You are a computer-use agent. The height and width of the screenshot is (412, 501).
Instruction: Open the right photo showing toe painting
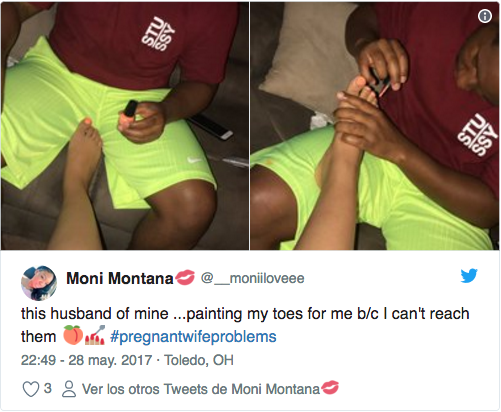tap(375, 126)
